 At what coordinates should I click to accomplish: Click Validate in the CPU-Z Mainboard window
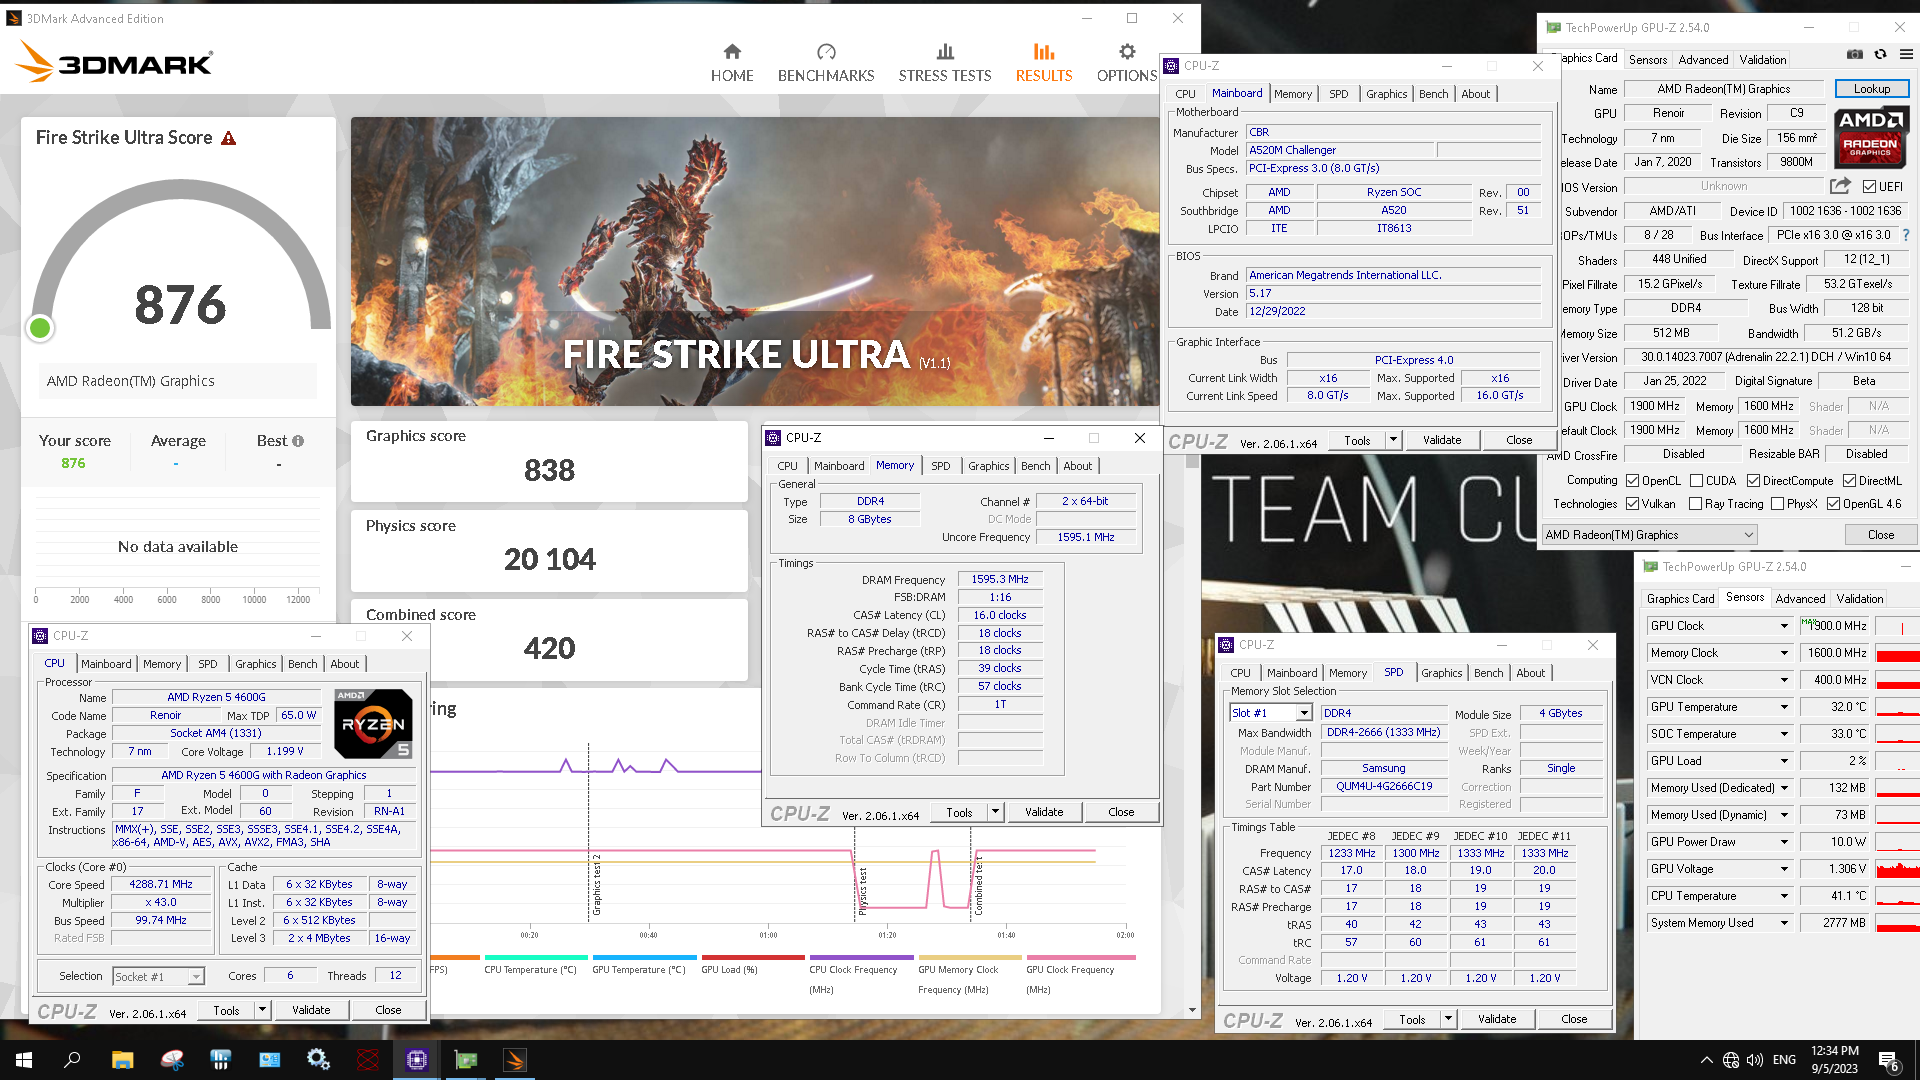tap(1442, 440)
